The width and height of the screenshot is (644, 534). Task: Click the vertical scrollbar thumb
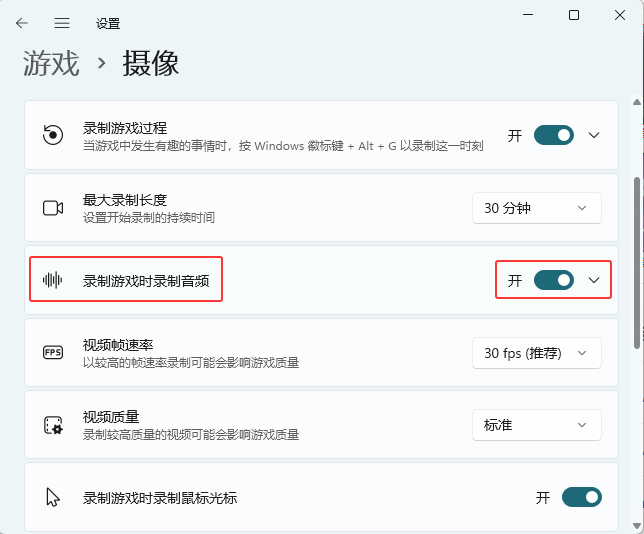click(x=637, y=262)
